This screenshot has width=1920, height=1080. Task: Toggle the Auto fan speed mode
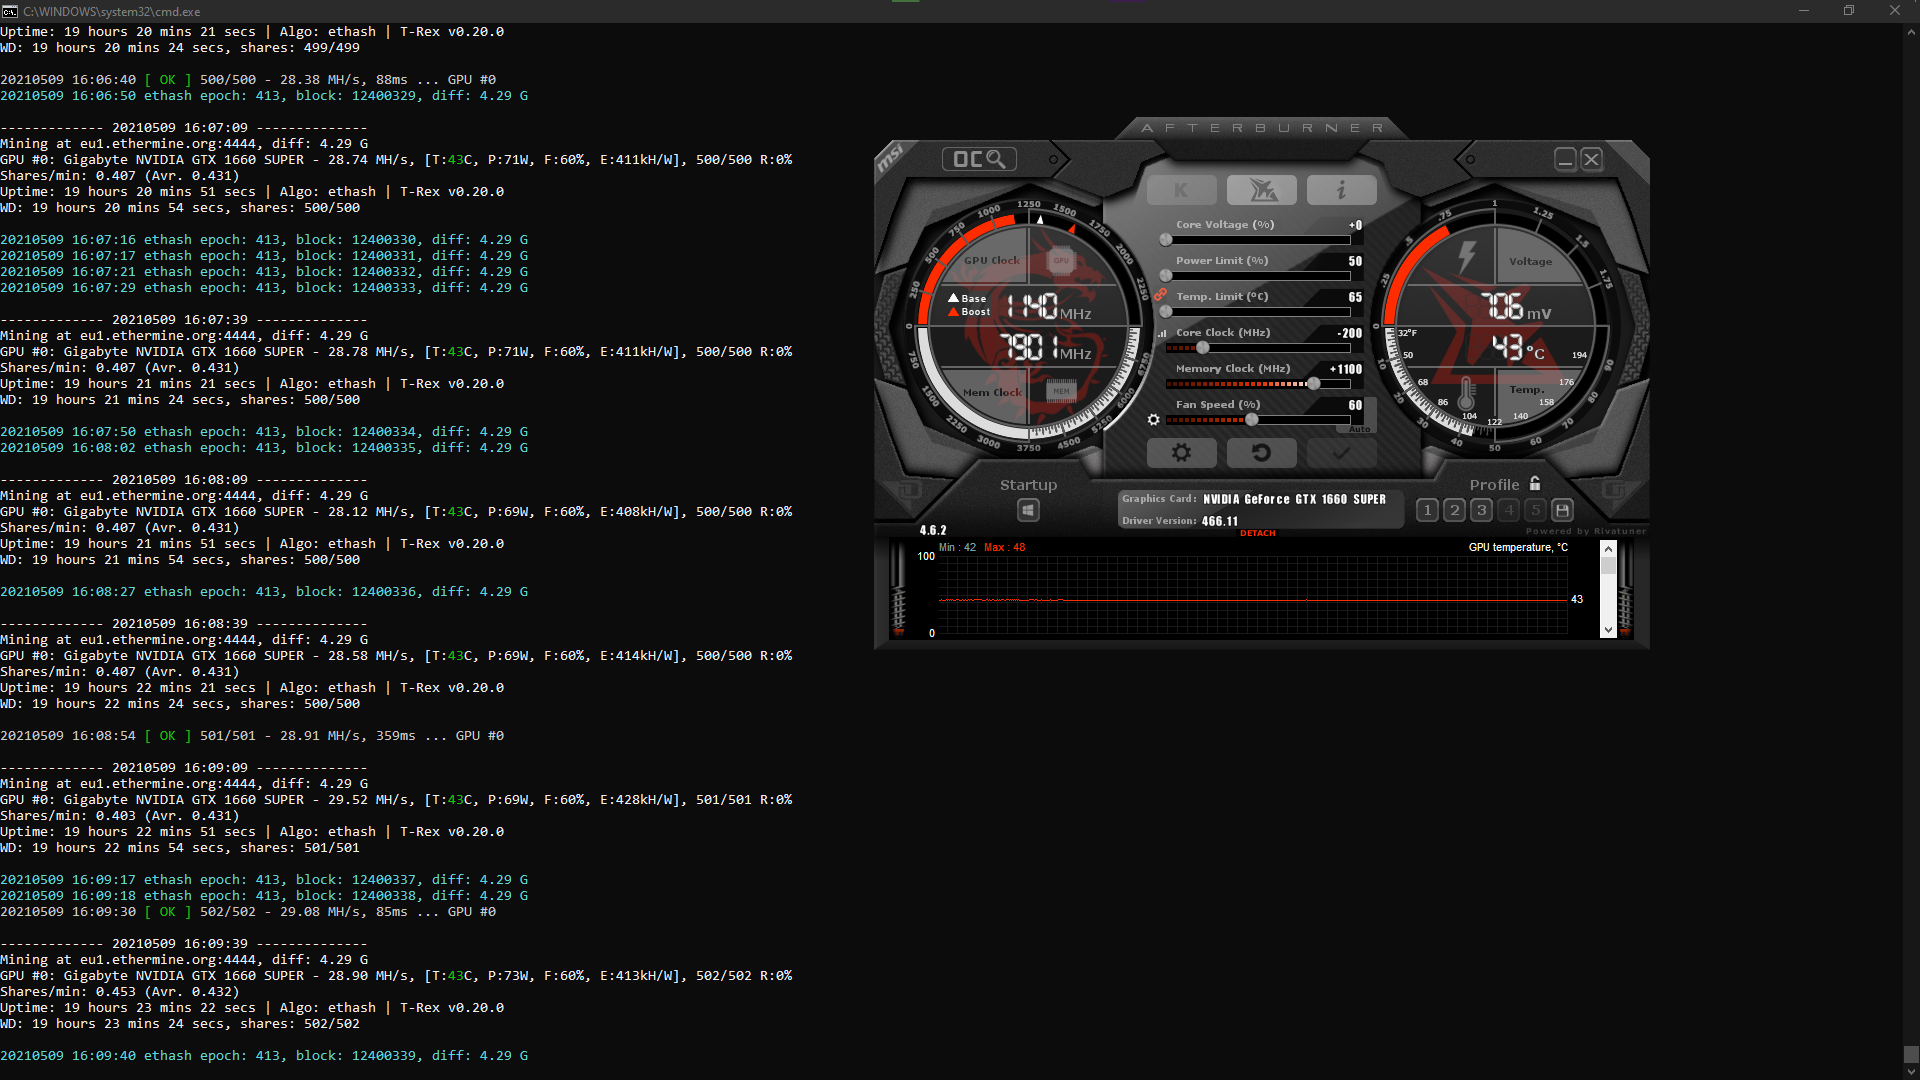pyautogui.click(x=1359, y=429)
